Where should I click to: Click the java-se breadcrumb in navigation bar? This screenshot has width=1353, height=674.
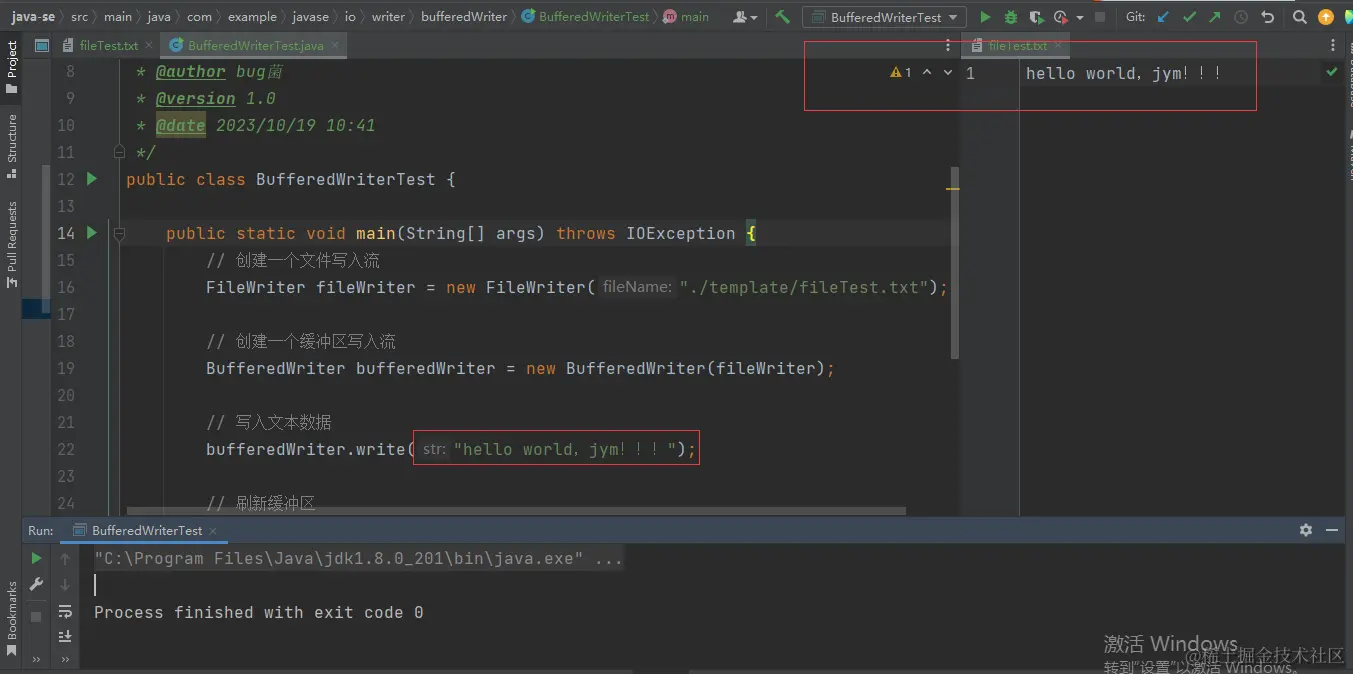click(33, 17)
